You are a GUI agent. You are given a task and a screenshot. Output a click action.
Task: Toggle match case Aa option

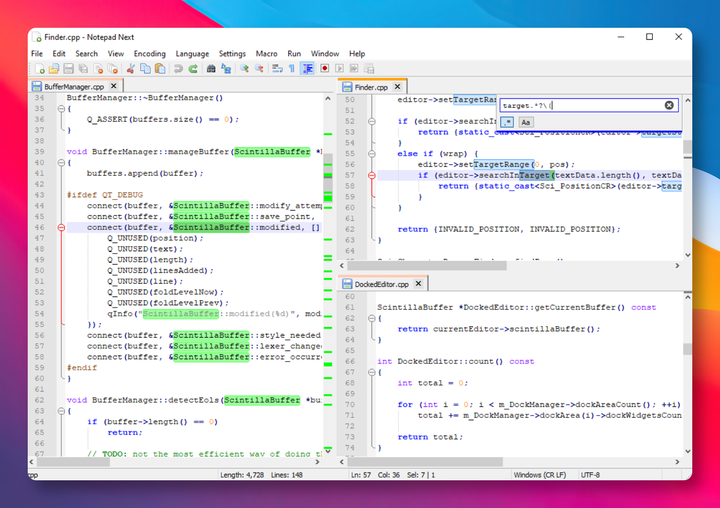point(525,122)
